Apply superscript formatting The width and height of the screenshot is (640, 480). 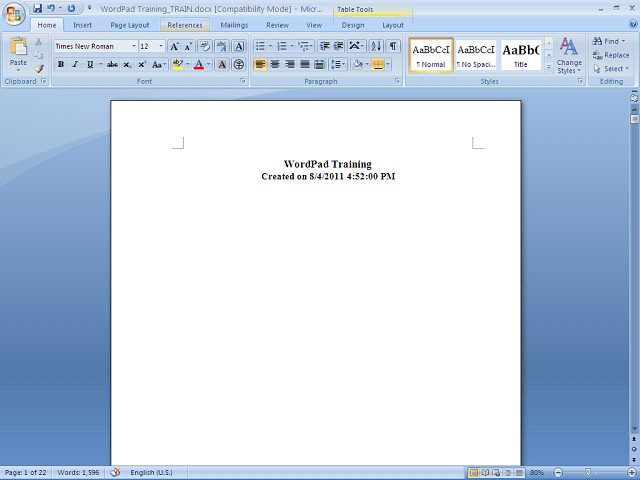[x=142, y=64]
